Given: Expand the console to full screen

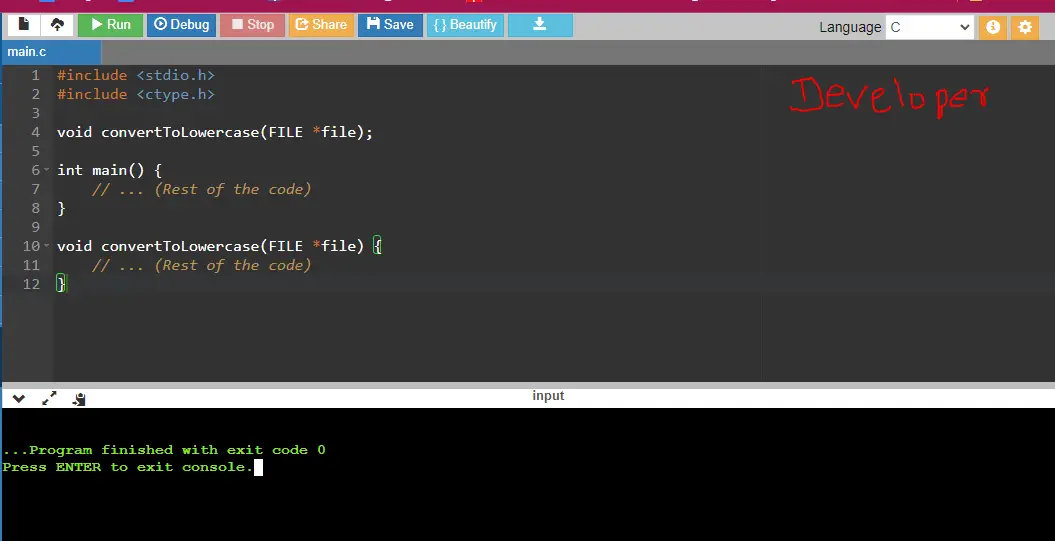Looking at the screenshot, I should coord(49,398).
